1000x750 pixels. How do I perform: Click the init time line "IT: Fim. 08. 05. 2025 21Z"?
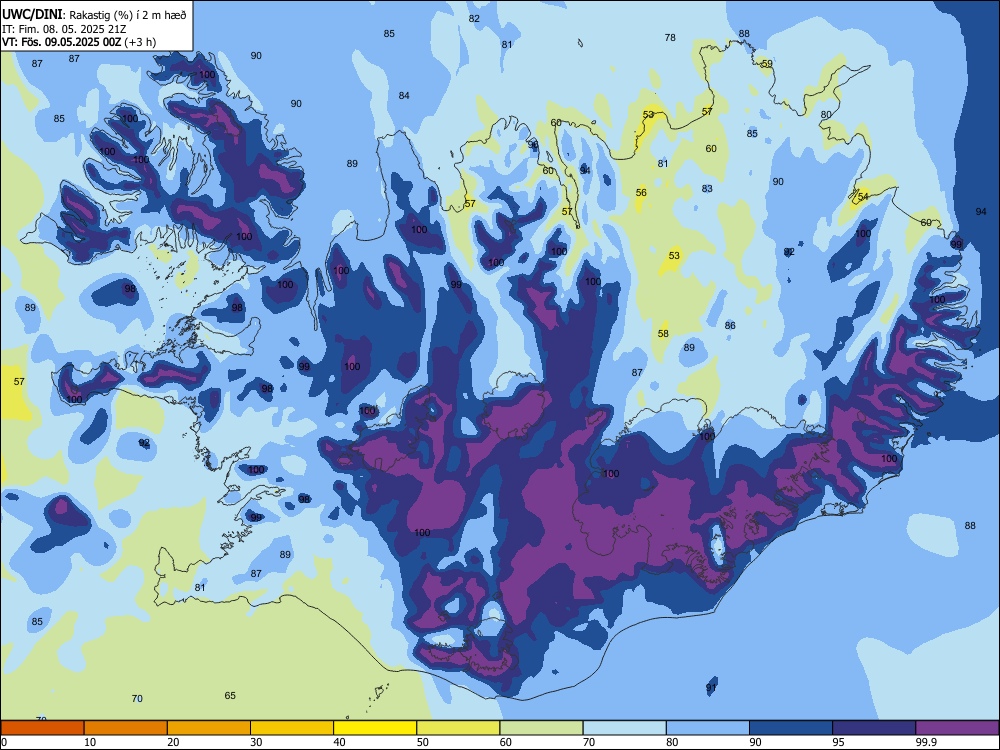click(64, 29)
